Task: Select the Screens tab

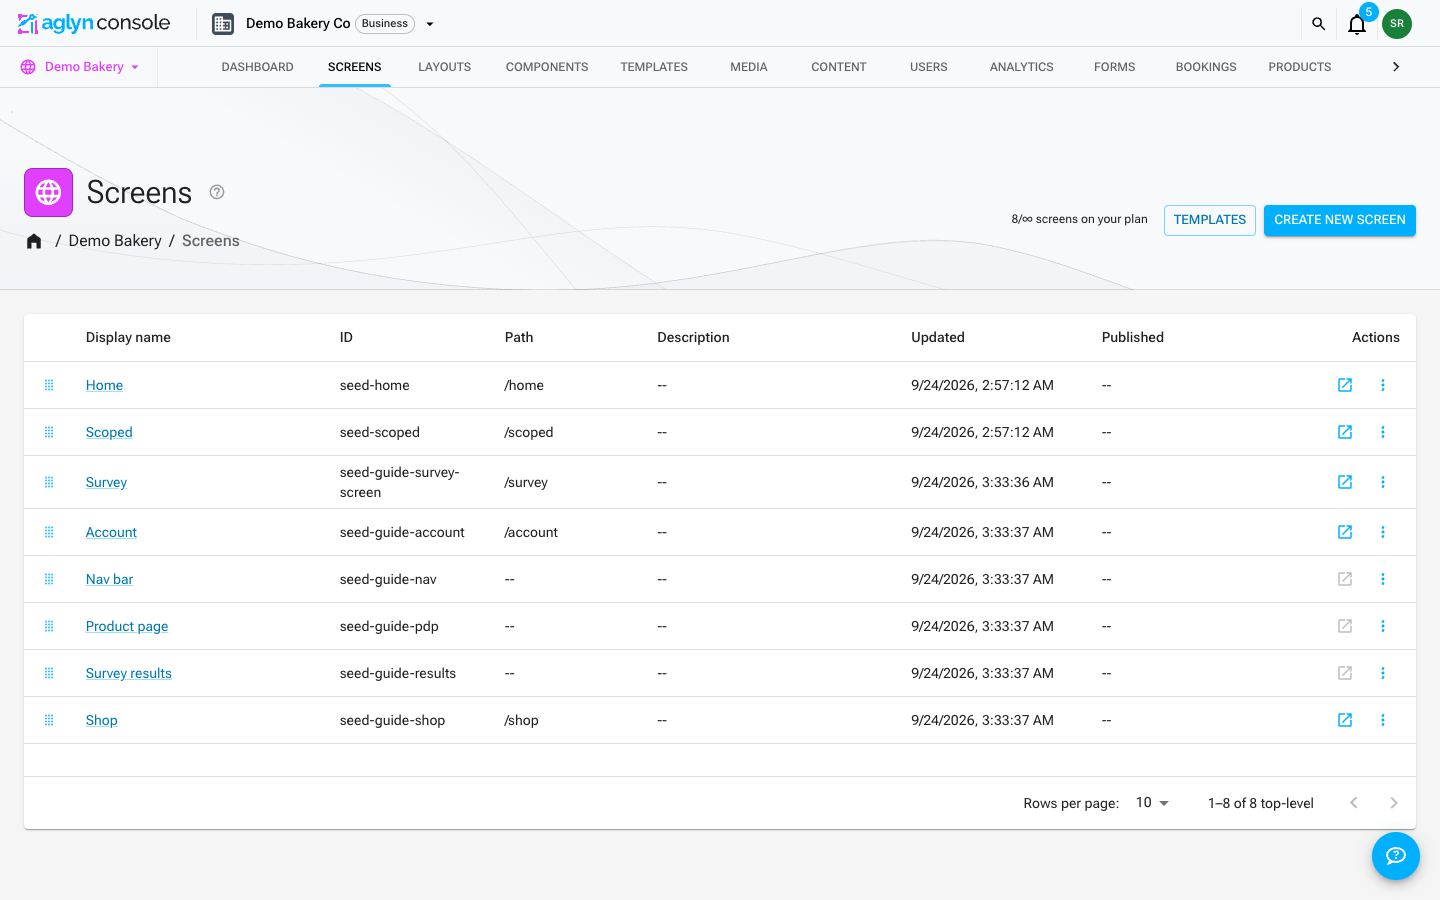Action: 355,67
